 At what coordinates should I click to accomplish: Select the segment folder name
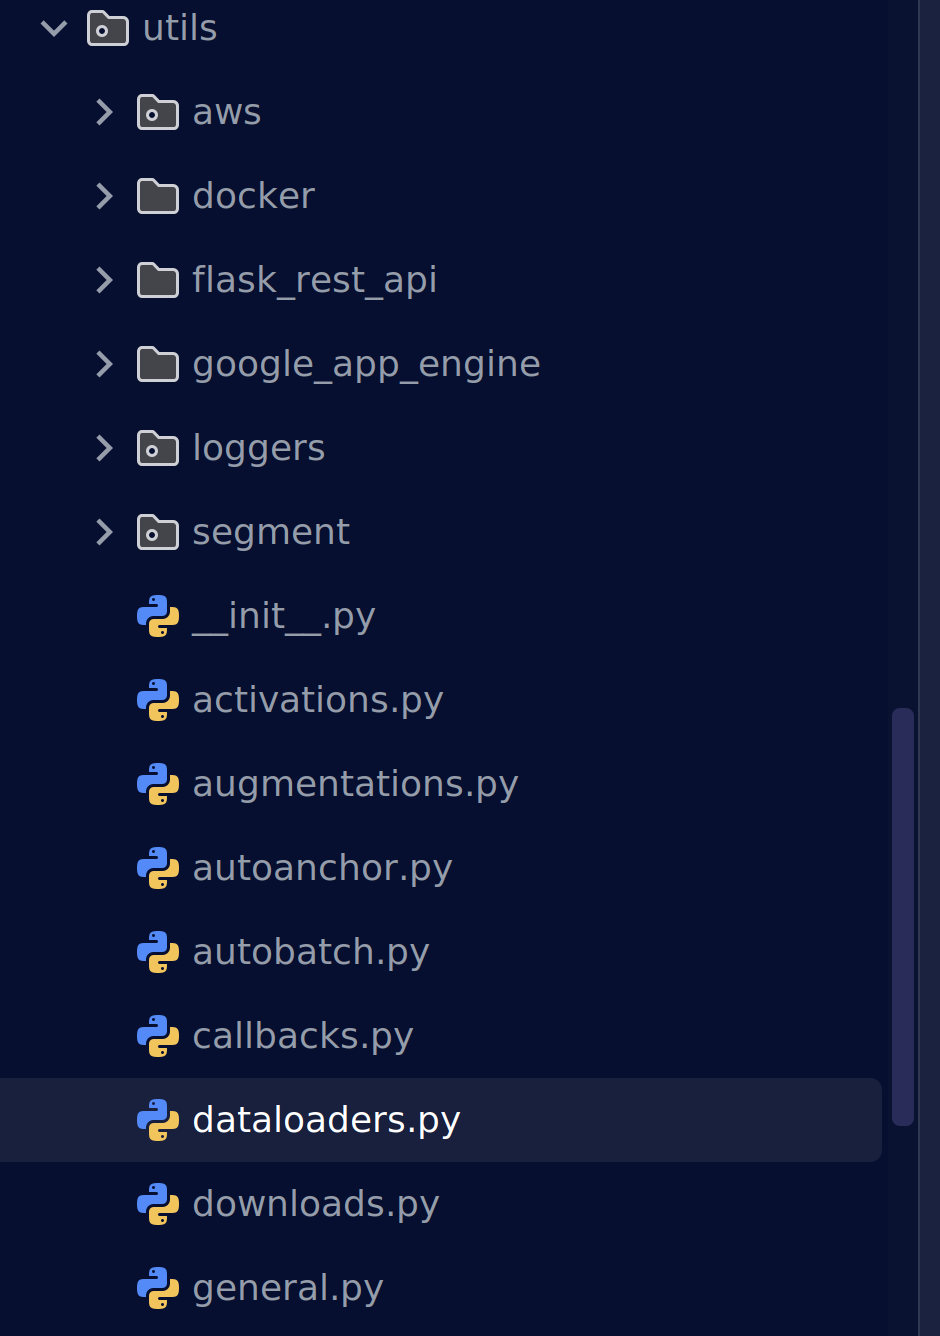[x=272, y=532]
